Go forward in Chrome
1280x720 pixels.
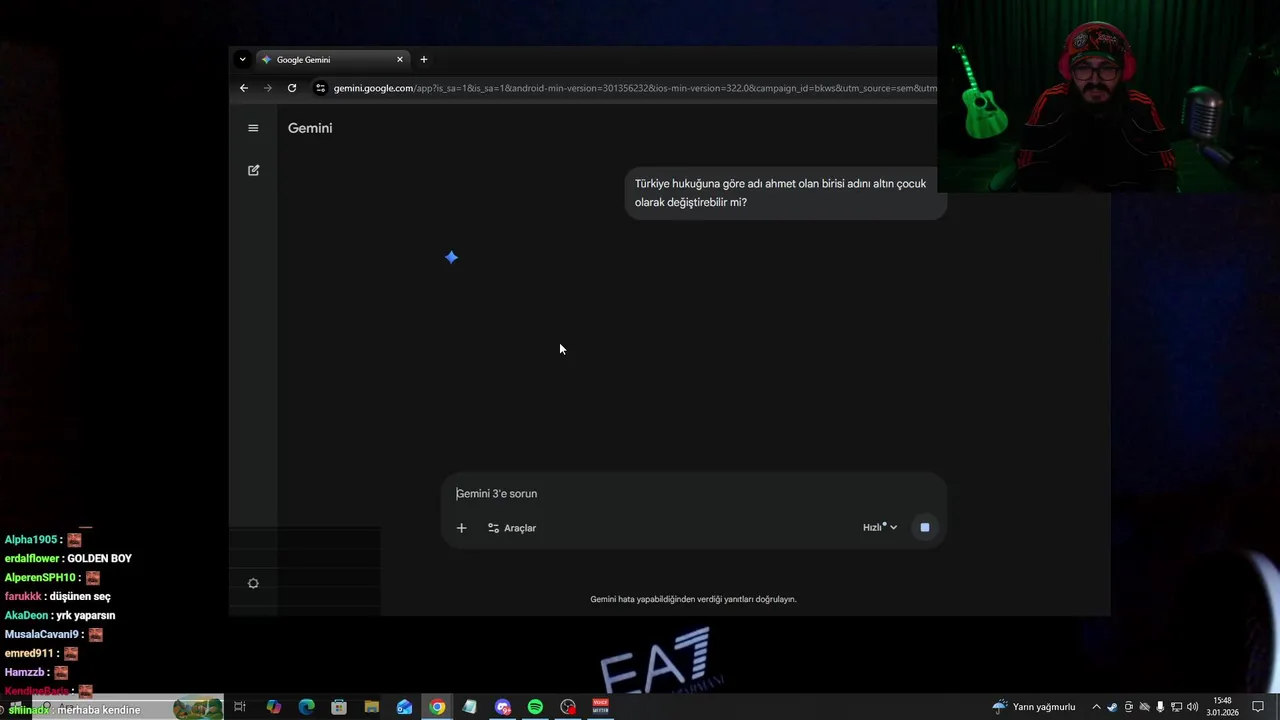(x=268, y=88)
